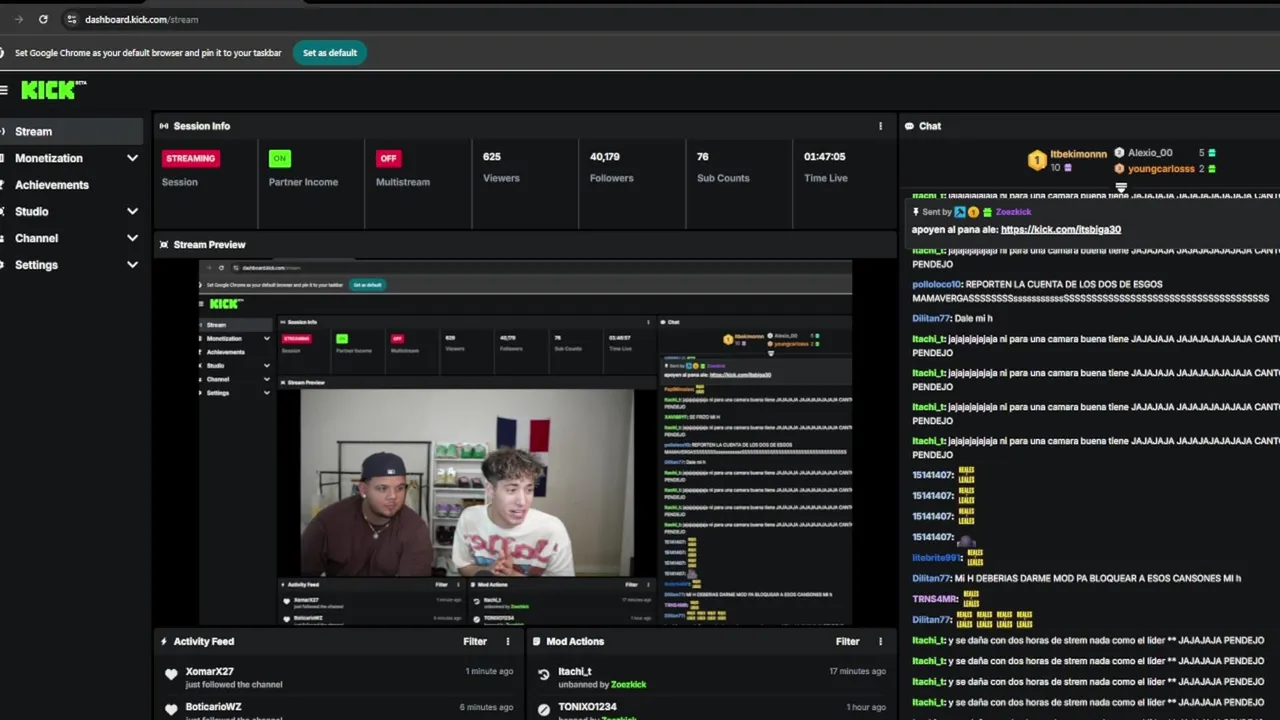
Task: Open Mod Actions three-dot options
Action: tap(880, 641)
